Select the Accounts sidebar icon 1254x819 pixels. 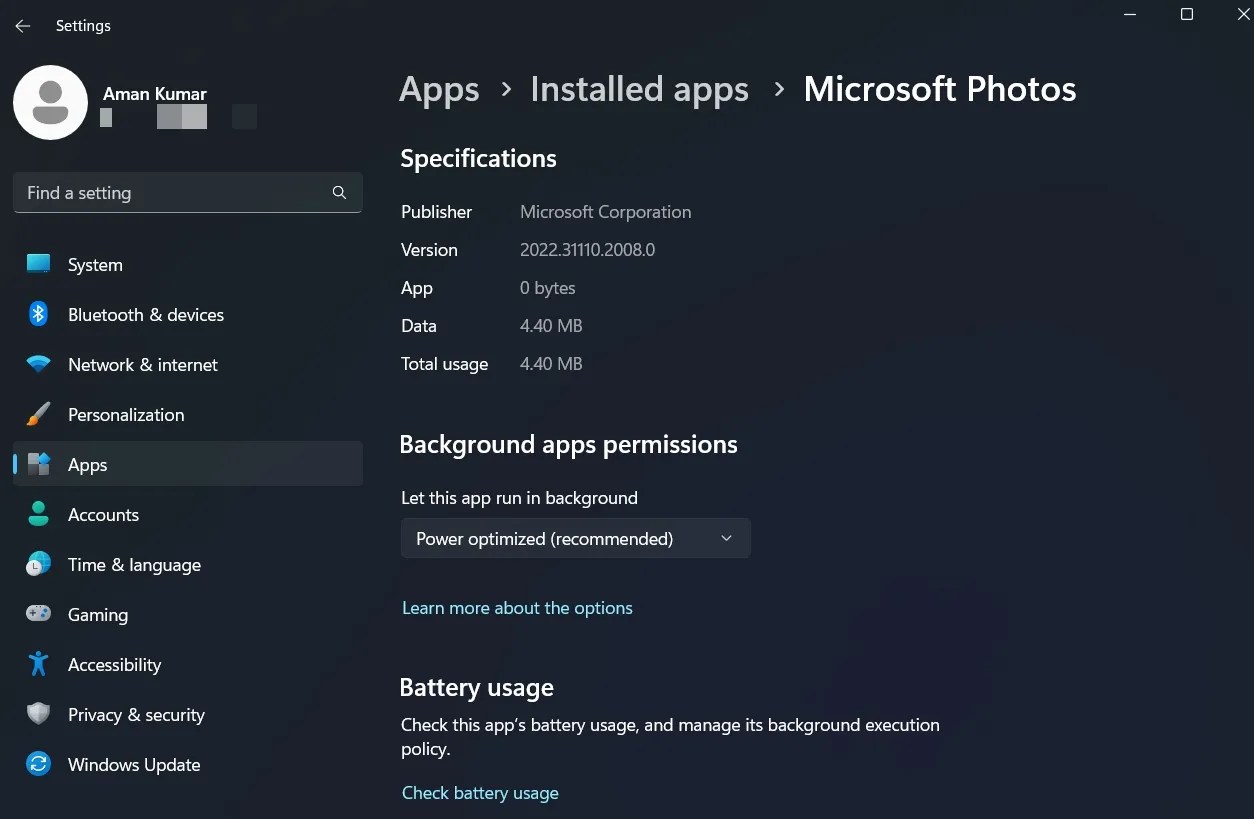coord(37,514)
